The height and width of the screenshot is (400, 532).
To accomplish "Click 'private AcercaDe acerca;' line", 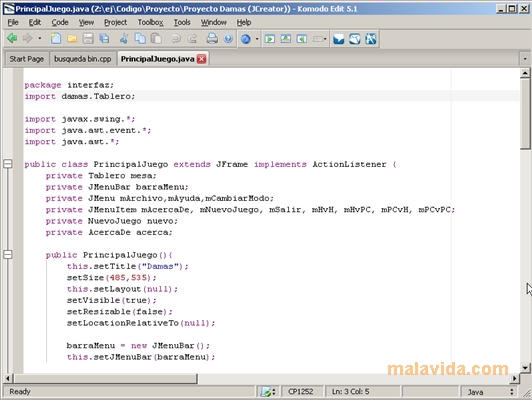I will coord(109,232).
